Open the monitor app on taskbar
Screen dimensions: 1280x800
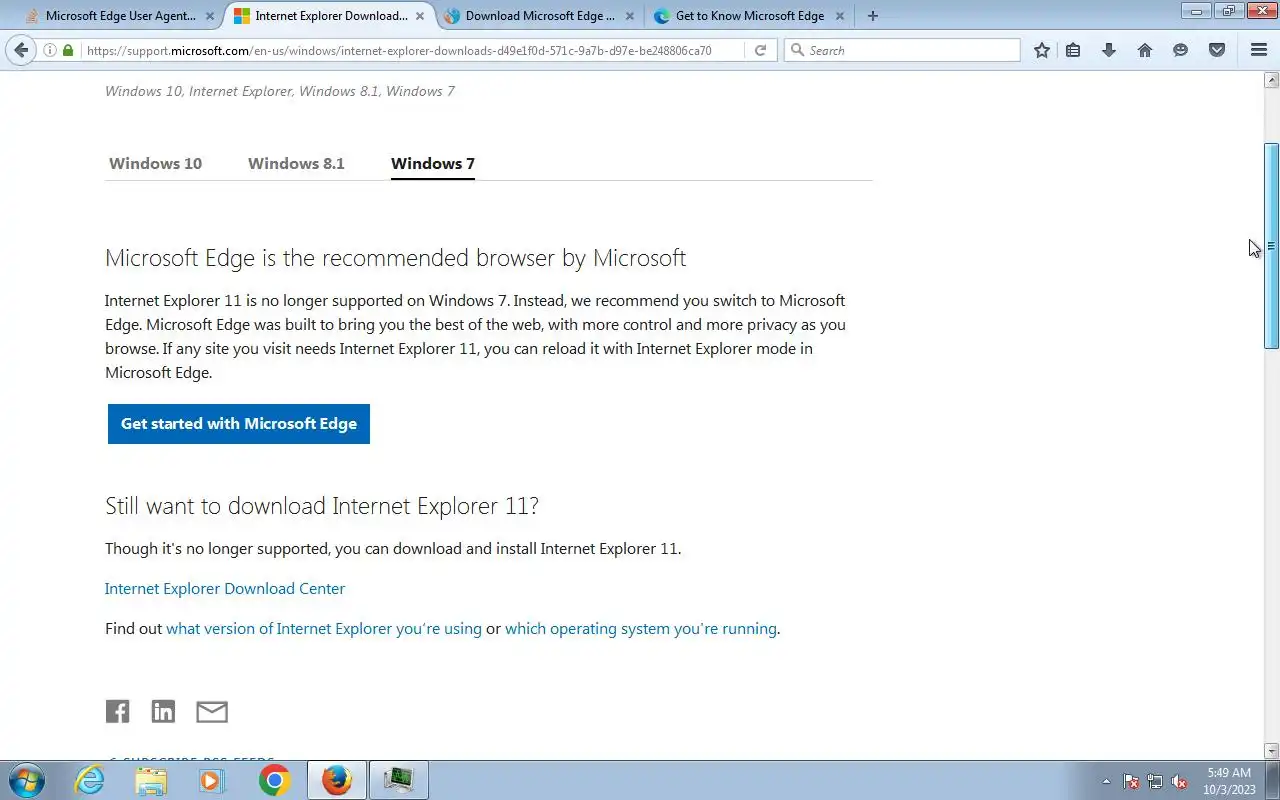pyautogui.click(x=399, y=780)
